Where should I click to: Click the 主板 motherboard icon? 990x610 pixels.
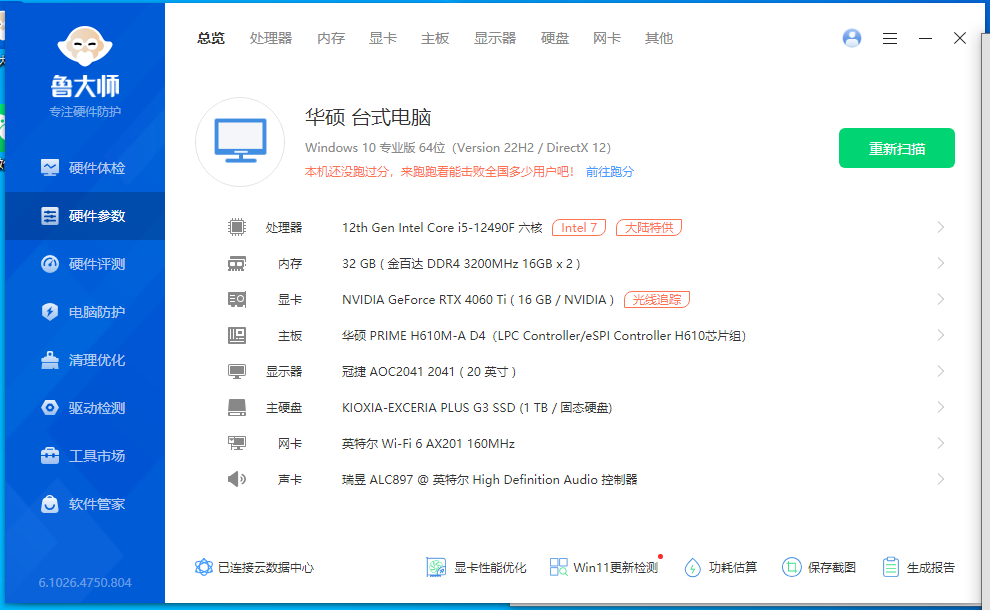pyautogui.click(x=237, y=335)
